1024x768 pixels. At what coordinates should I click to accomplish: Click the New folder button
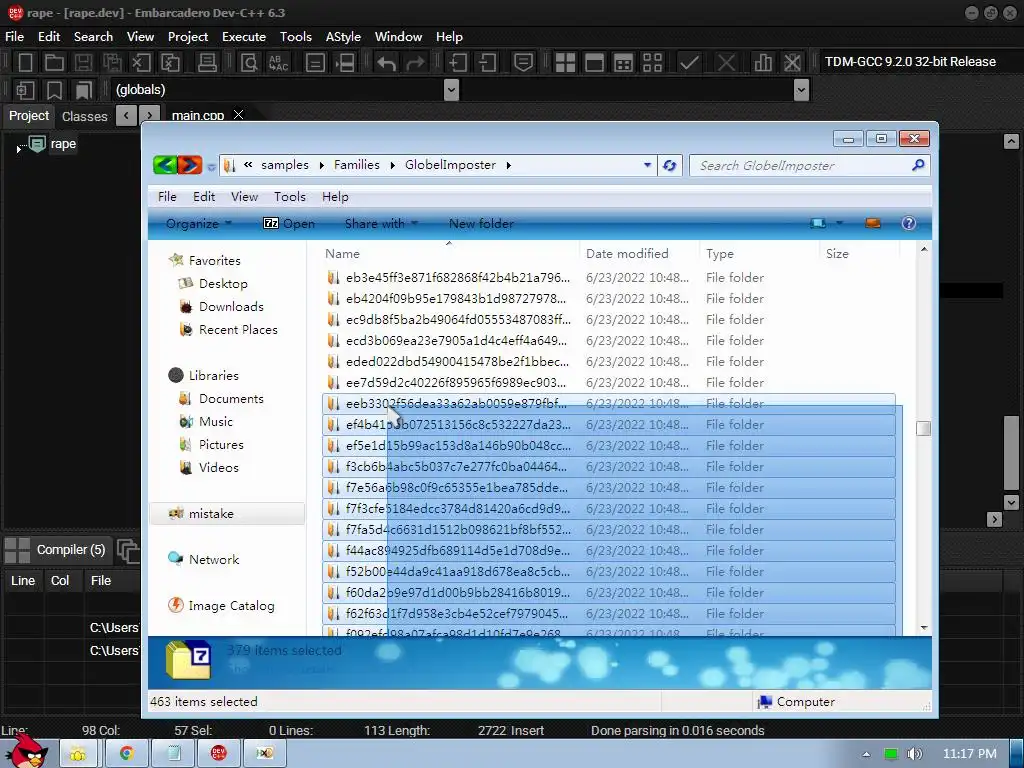tap(481, 223)
